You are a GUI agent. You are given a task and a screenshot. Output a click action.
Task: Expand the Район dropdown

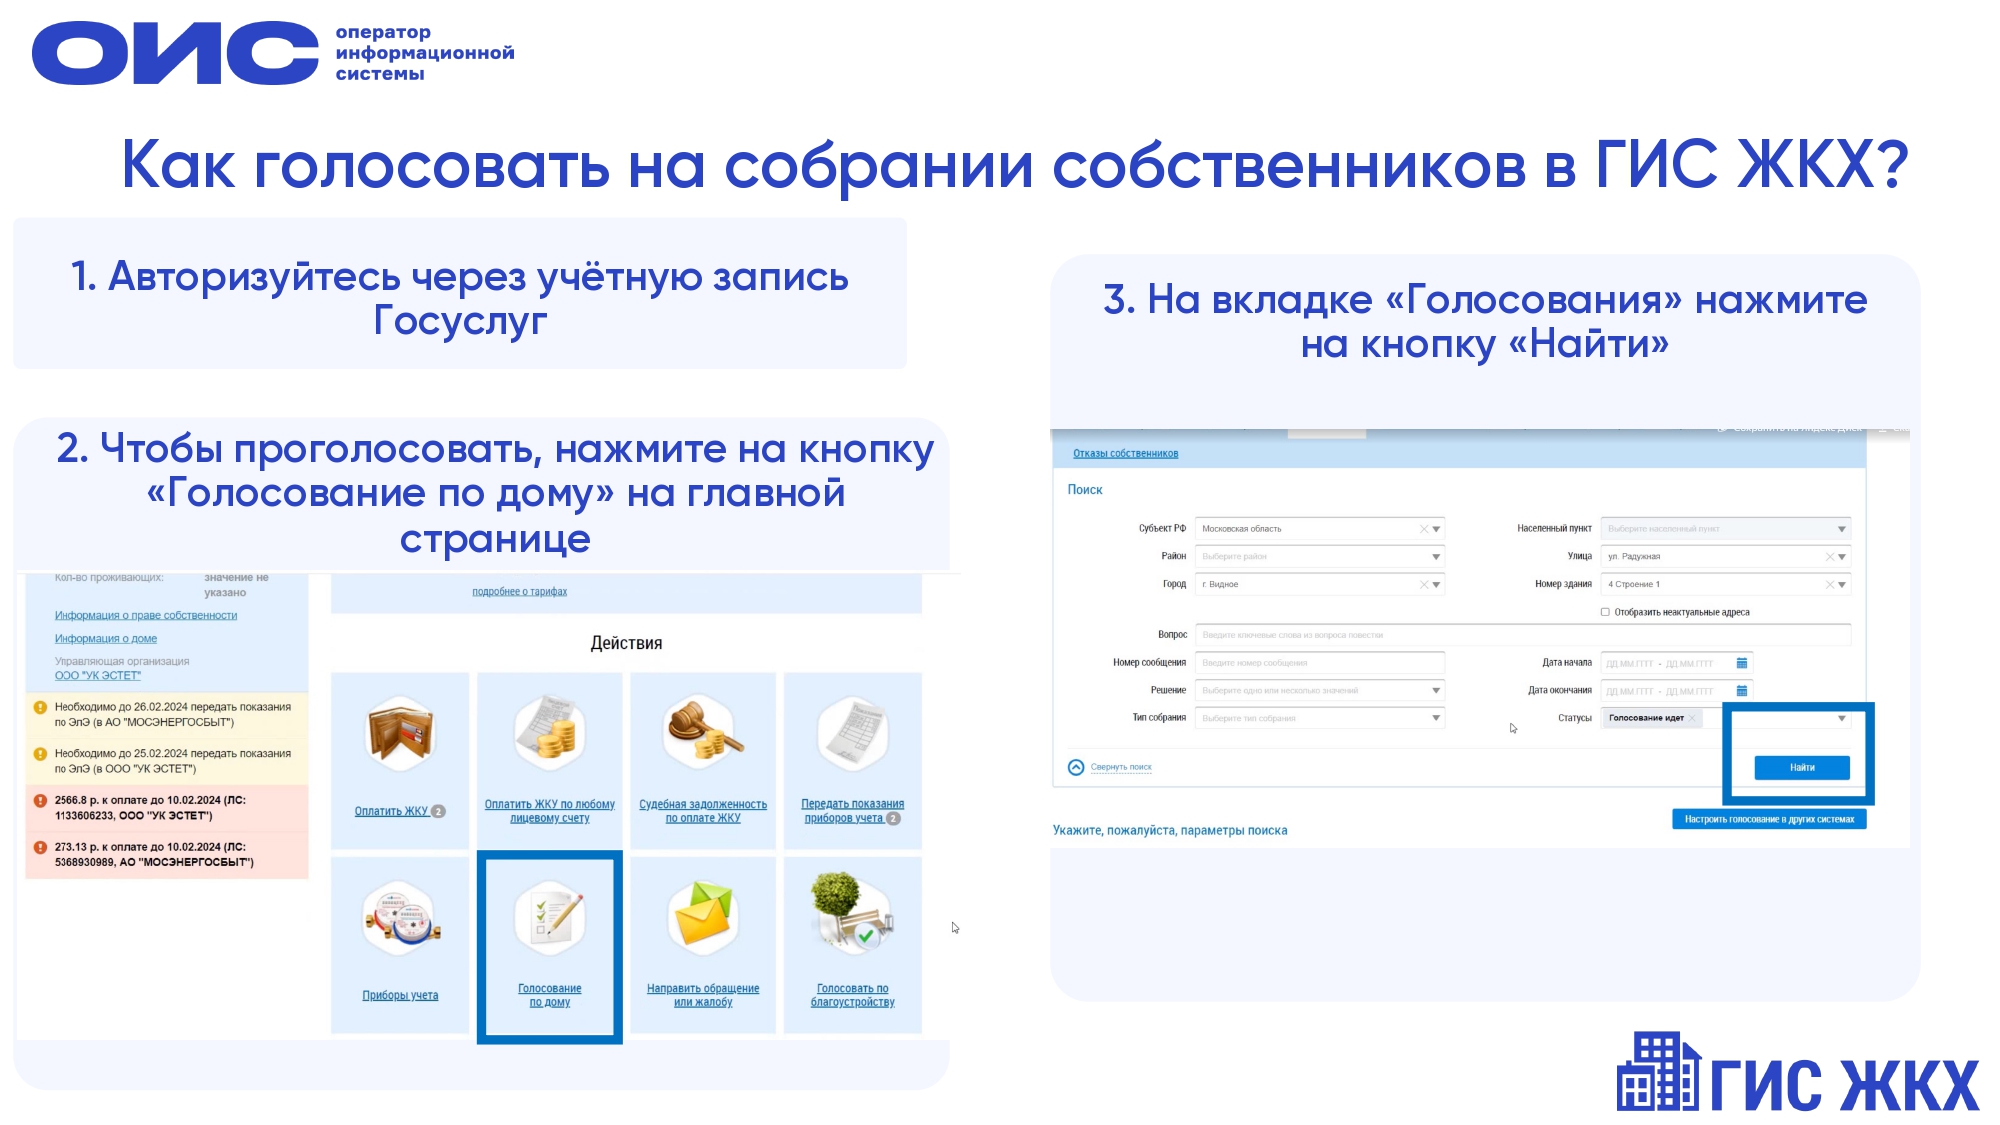[1435, 557]
